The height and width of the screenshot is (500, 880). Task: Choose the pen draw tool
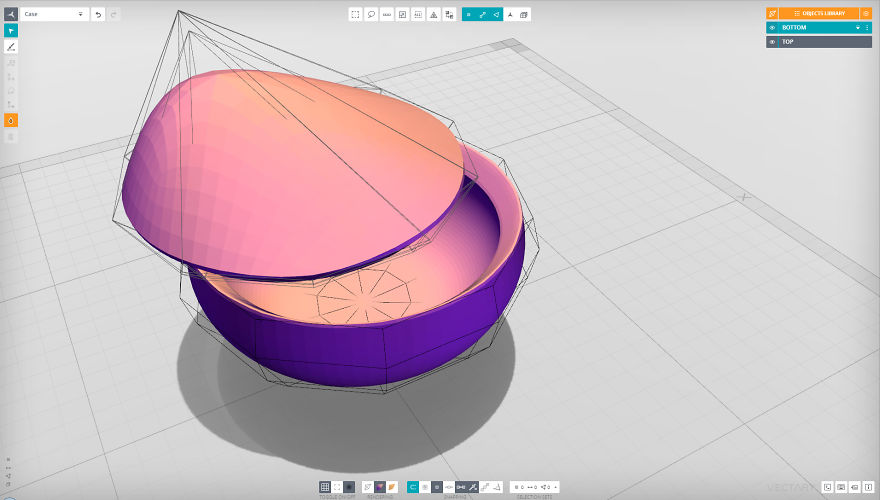[x=11, y=47]
